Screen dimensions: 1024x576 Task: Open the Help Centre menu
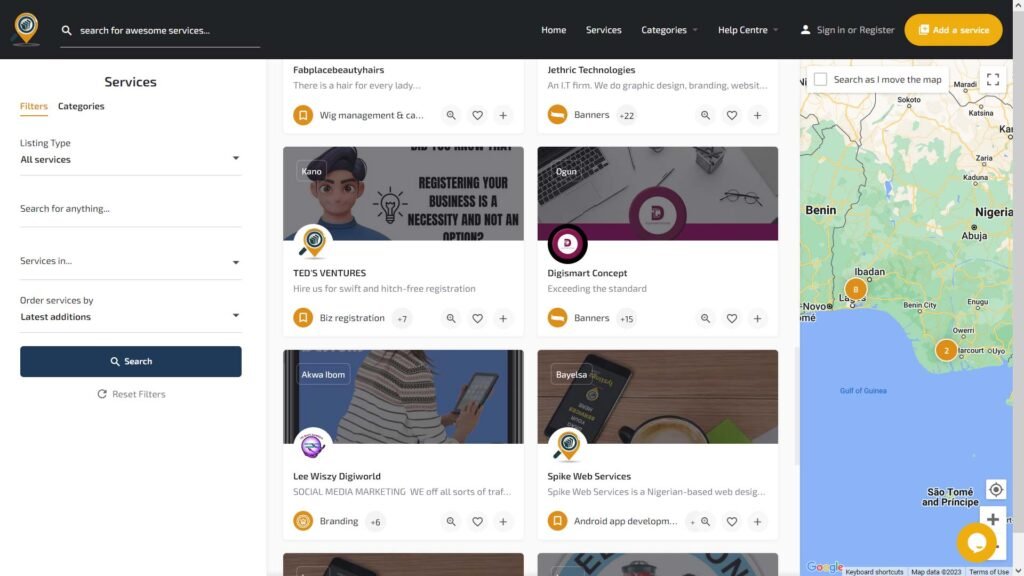click(x=746, y=30)
